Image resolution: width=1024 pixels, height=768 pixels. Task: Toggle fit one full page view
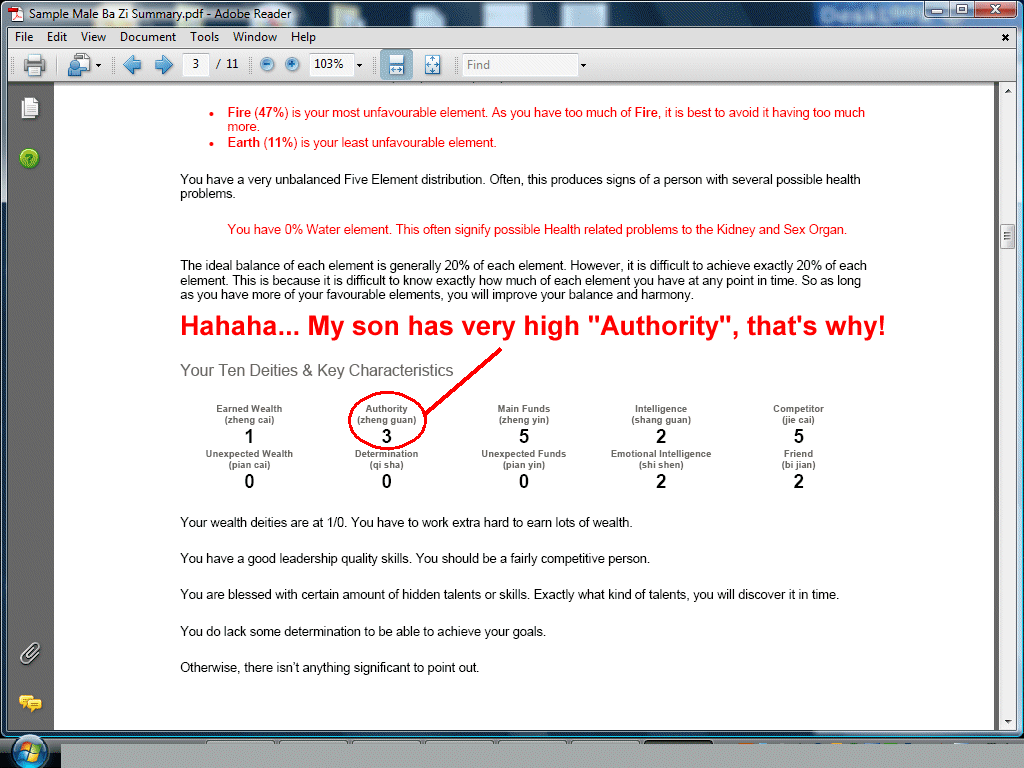coord(432,65)
